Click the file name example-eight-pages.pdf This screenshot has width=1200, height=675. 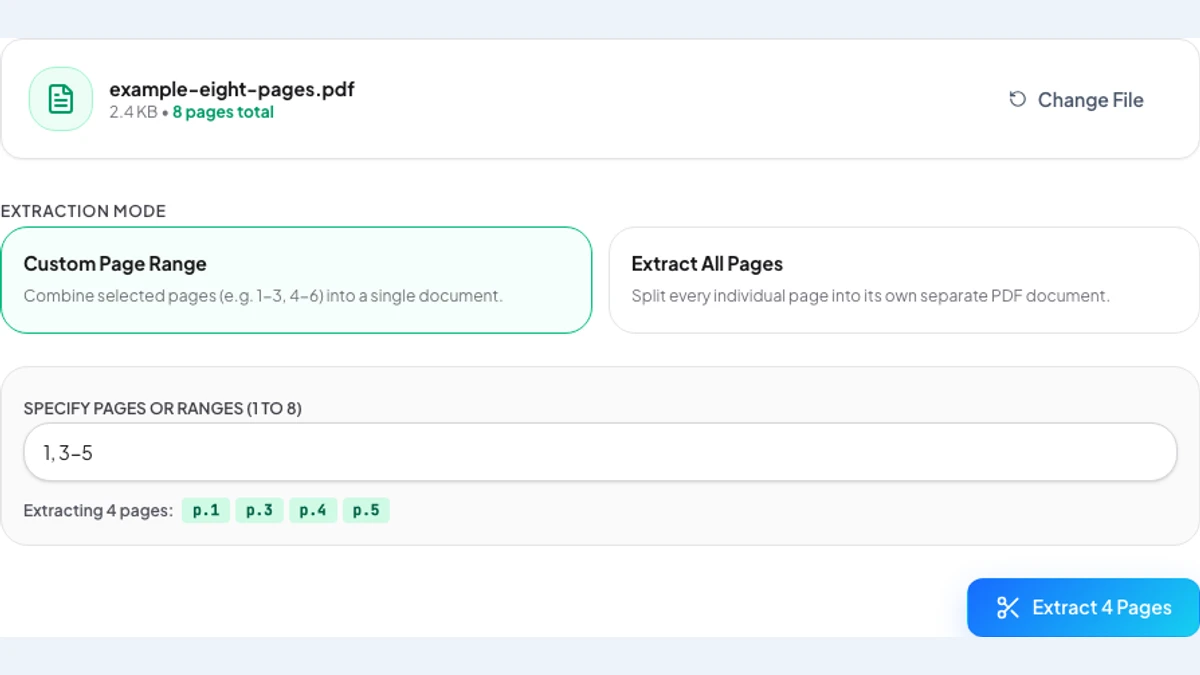232,89
